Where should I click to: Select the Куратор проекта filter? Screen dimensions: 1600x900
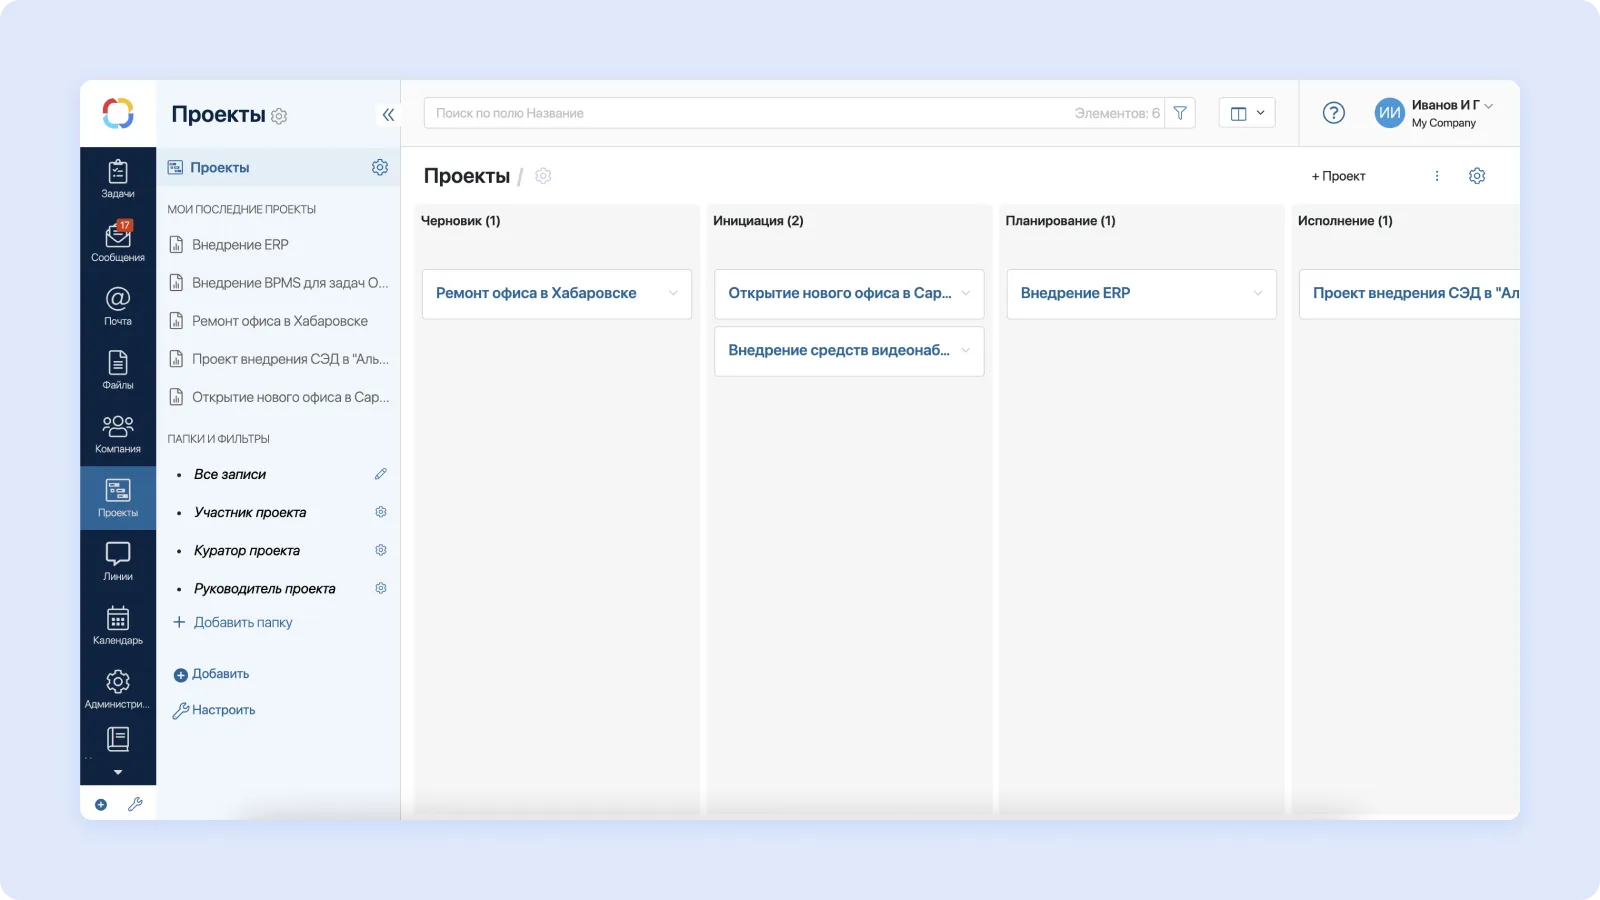click(247, 551)
